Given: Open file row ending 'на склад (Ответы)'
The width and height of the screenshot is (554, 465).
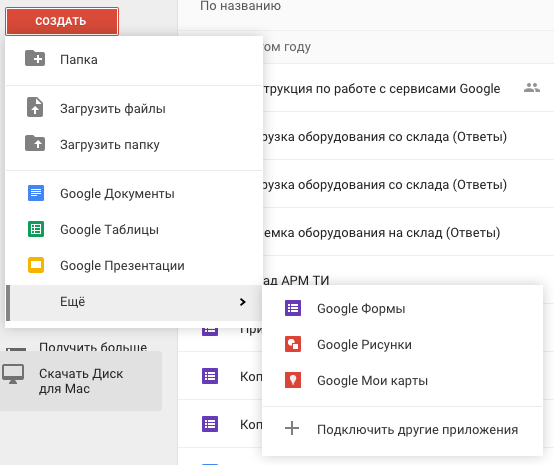Looking at the screenshot, I should point(382,232).
